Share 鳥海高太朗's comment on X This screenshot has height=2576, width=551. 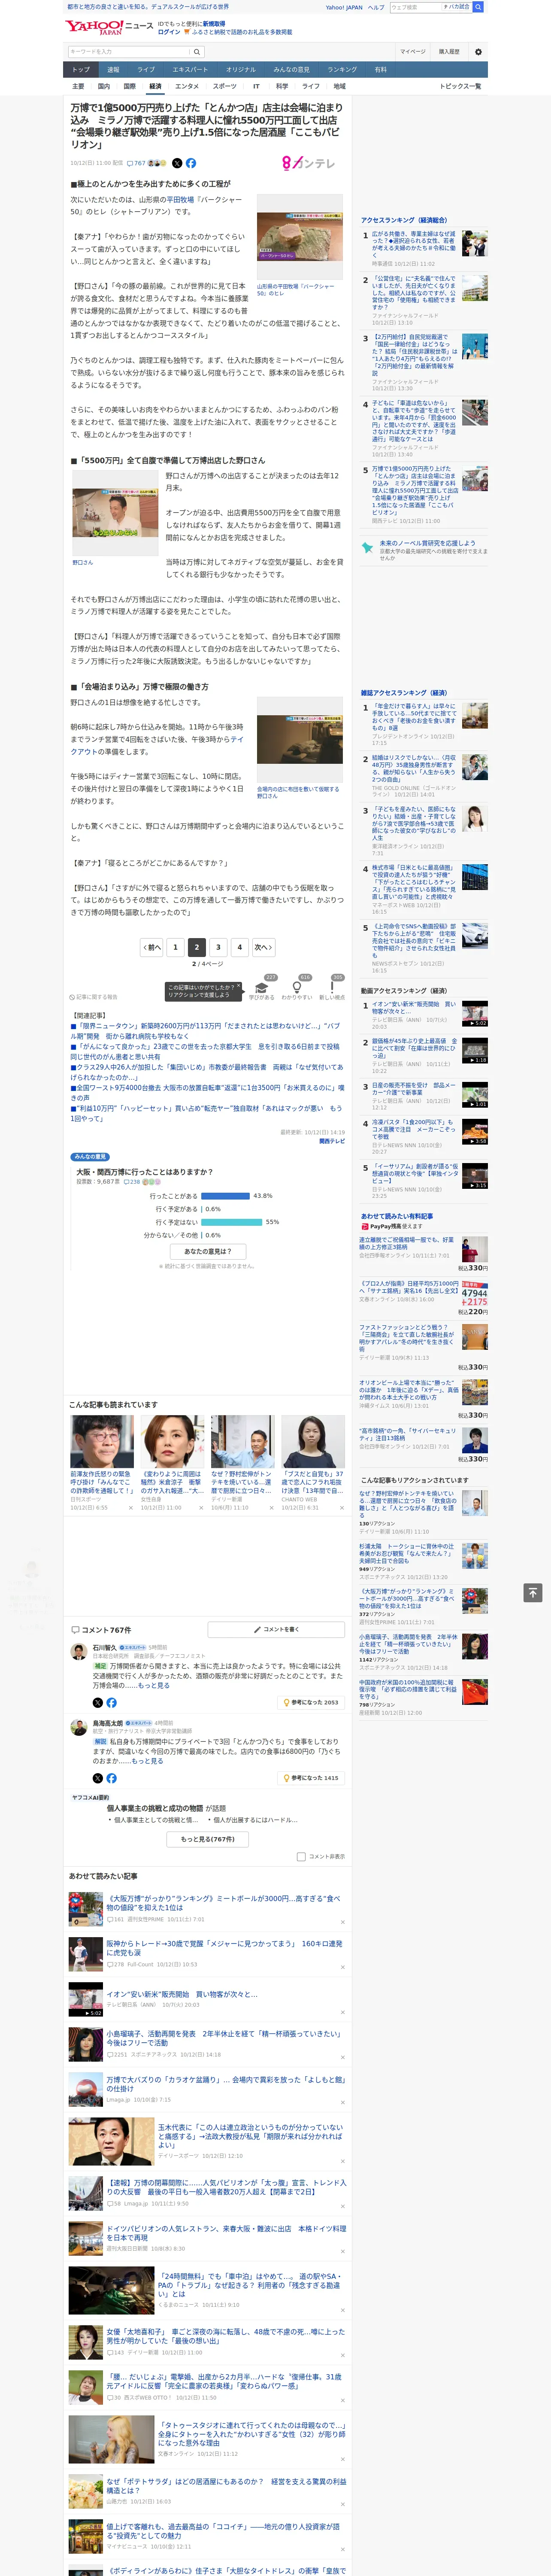97,1778
